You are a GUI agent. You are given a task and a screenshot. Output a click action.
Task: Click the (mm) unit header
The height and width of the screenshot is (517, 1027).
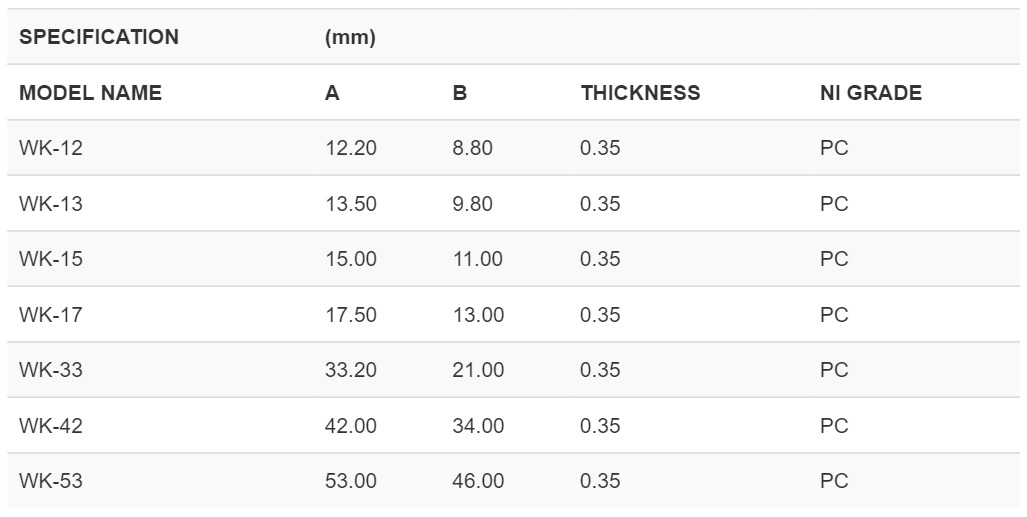pos(350,38)
